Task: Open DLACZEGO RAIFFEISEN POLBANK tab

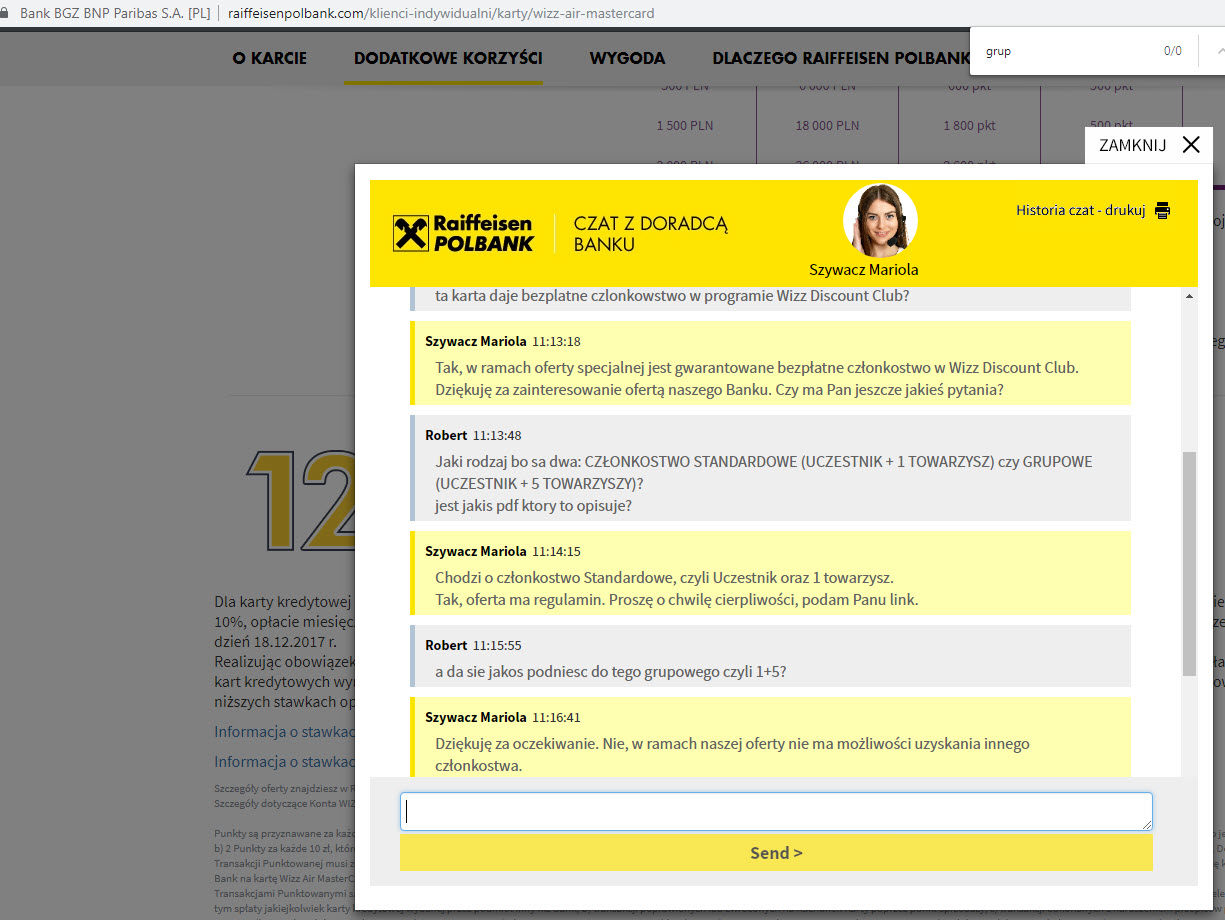Action: (x=841, y=58)
